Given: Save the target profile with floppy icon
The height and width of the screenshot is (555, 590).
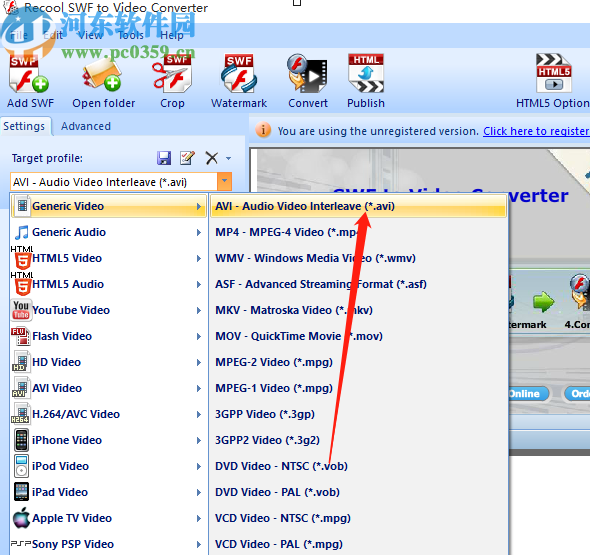Looking at the screenshot, I should pos(164,158).
